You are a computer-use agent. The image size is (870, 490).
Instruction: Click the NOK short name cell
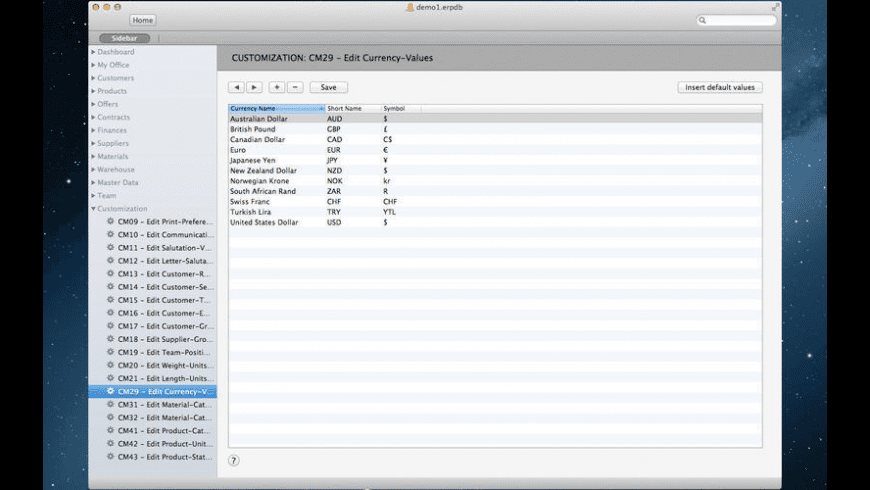pos(335,181)
